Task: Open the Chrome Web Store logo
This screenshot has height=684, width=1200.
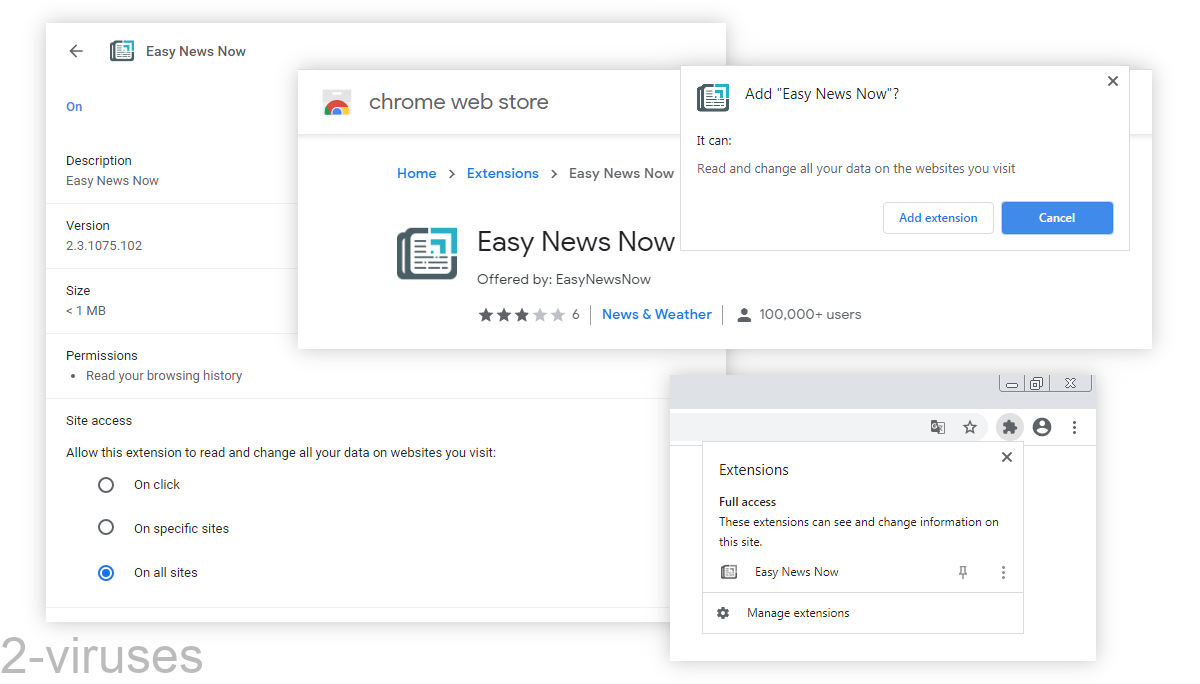Action: pyautogui.click(x=338, y=101)
